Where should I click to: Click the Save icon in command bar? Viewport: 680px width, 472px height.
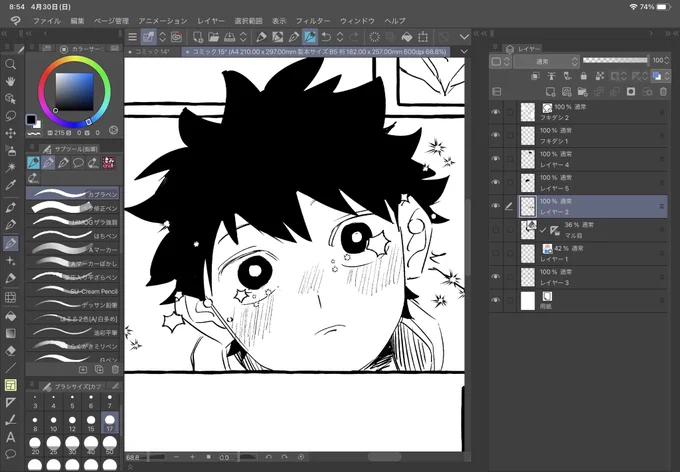pyautogui.click(x=229, y=37)
